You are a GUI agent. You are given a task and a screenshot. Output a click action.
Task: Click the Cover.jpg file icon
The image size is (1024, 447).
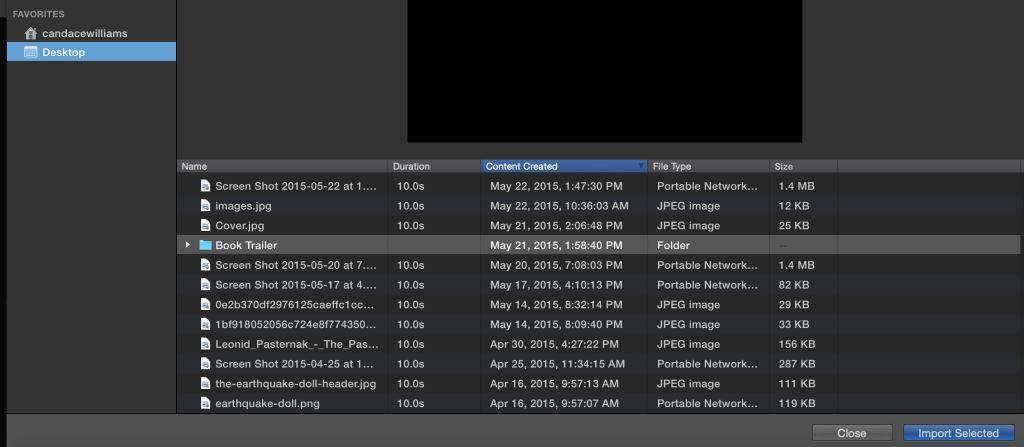pyautogui.click(x=205, y=226)
